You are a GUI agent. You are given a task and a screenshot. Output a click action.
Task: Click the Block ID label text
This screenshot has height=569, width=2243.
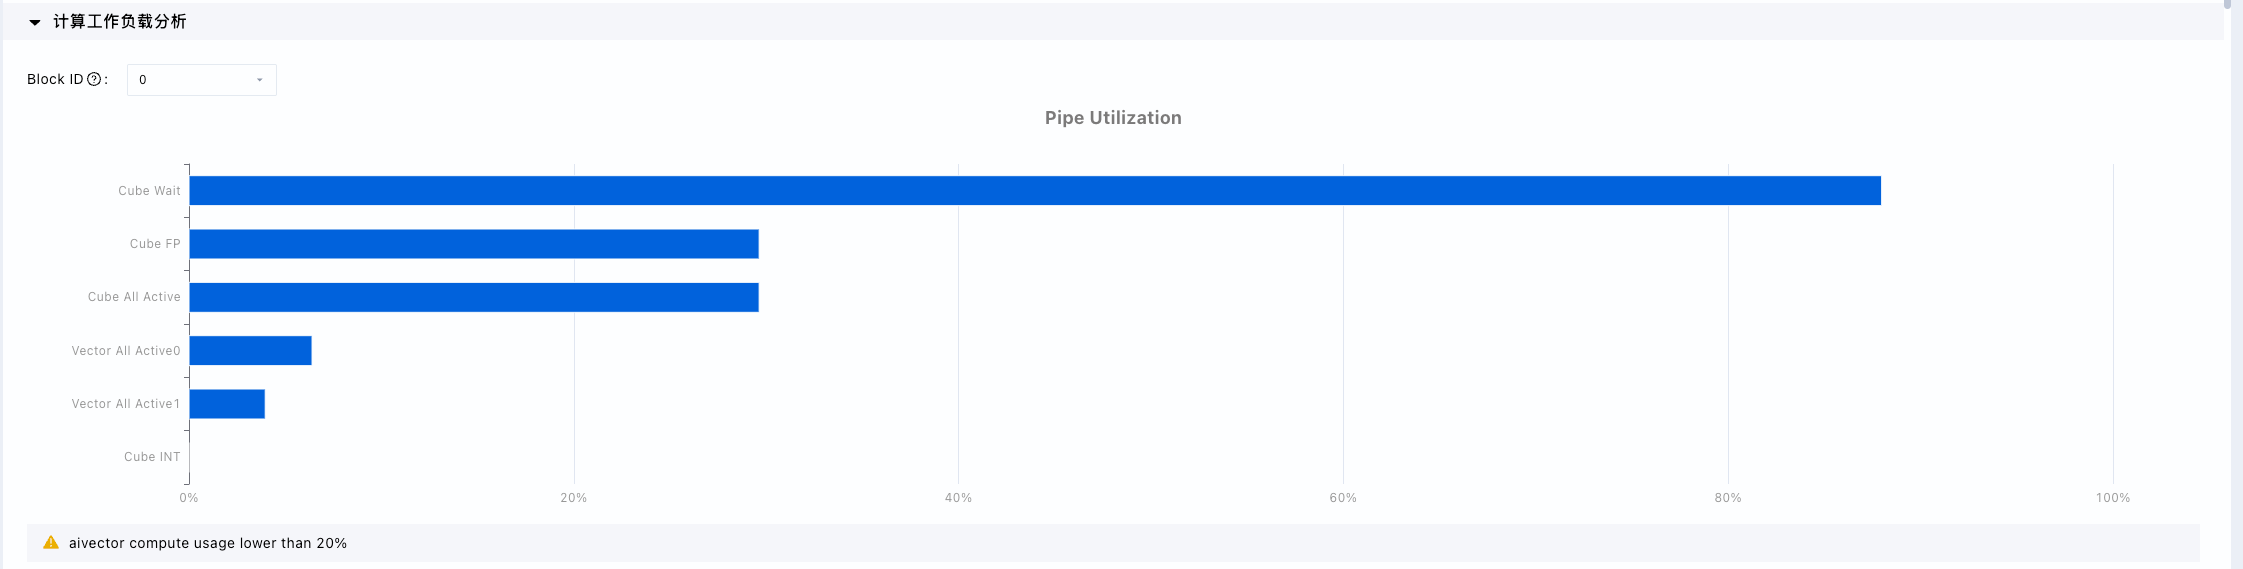click(x=55, y=80)
